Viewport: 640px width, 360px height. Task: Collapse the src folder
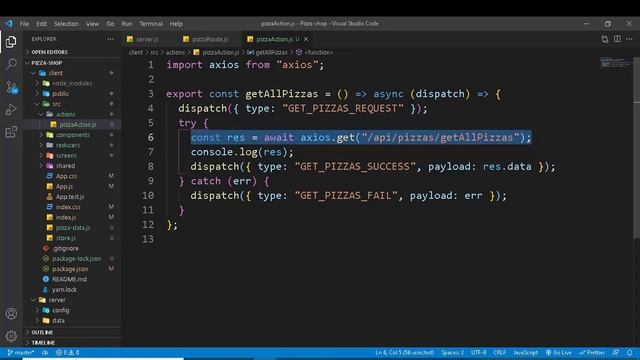tap(56, 104)
